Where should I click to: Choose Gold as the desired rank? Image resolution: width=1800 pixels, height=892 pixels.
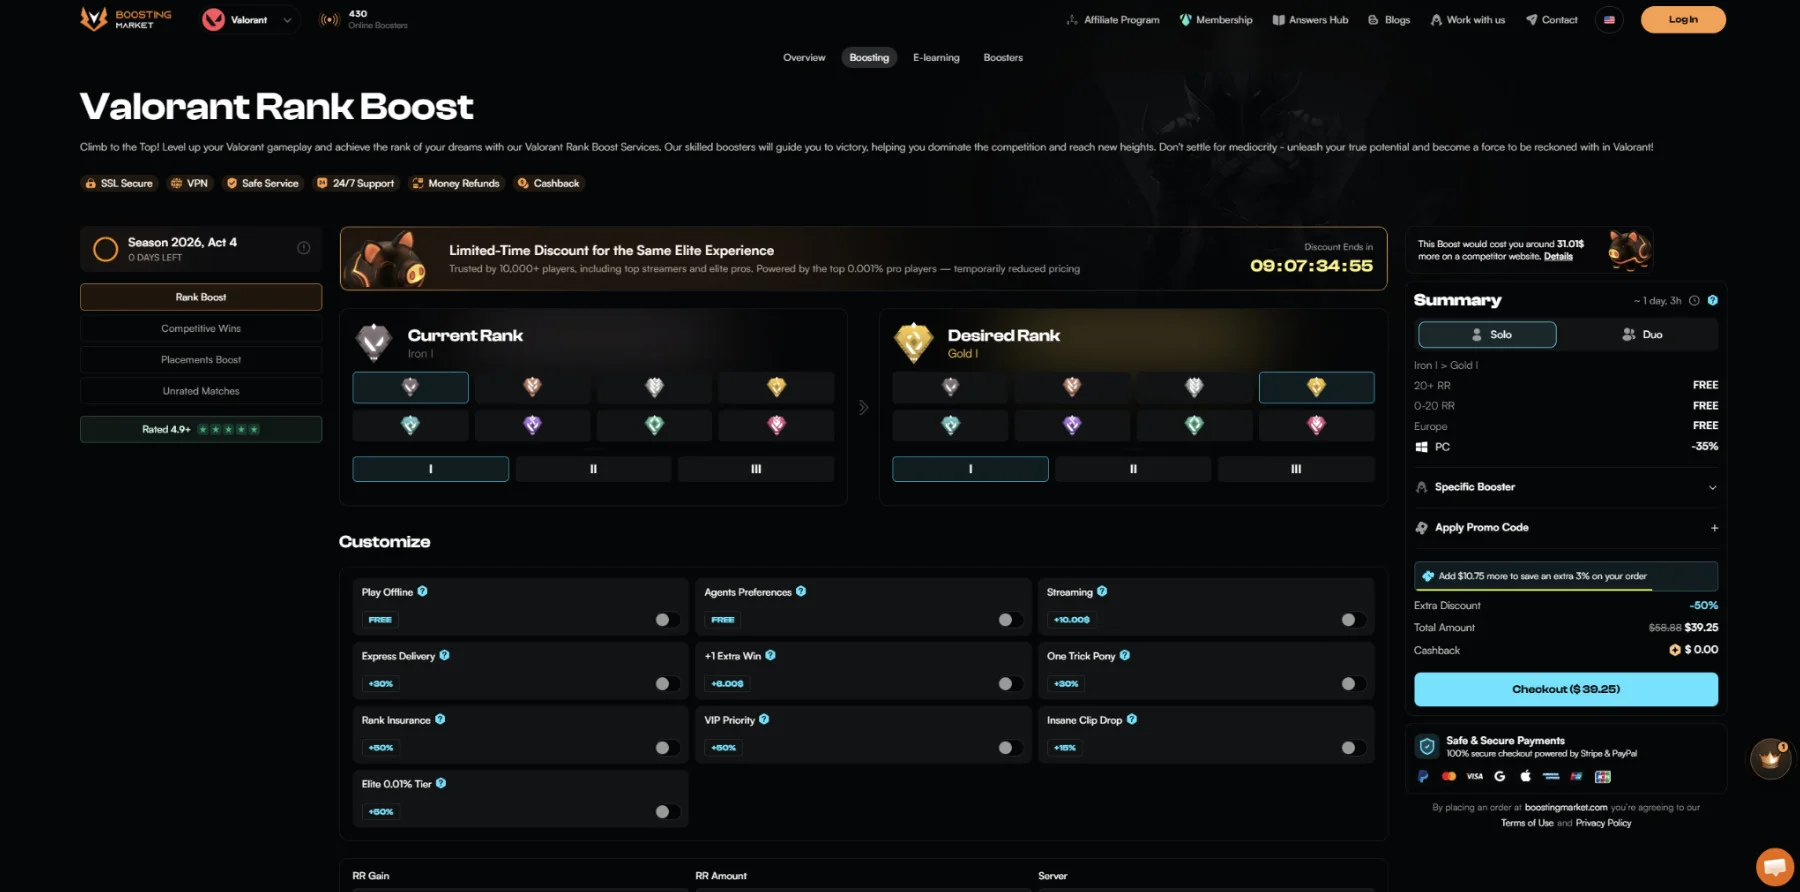point(1316,387)
